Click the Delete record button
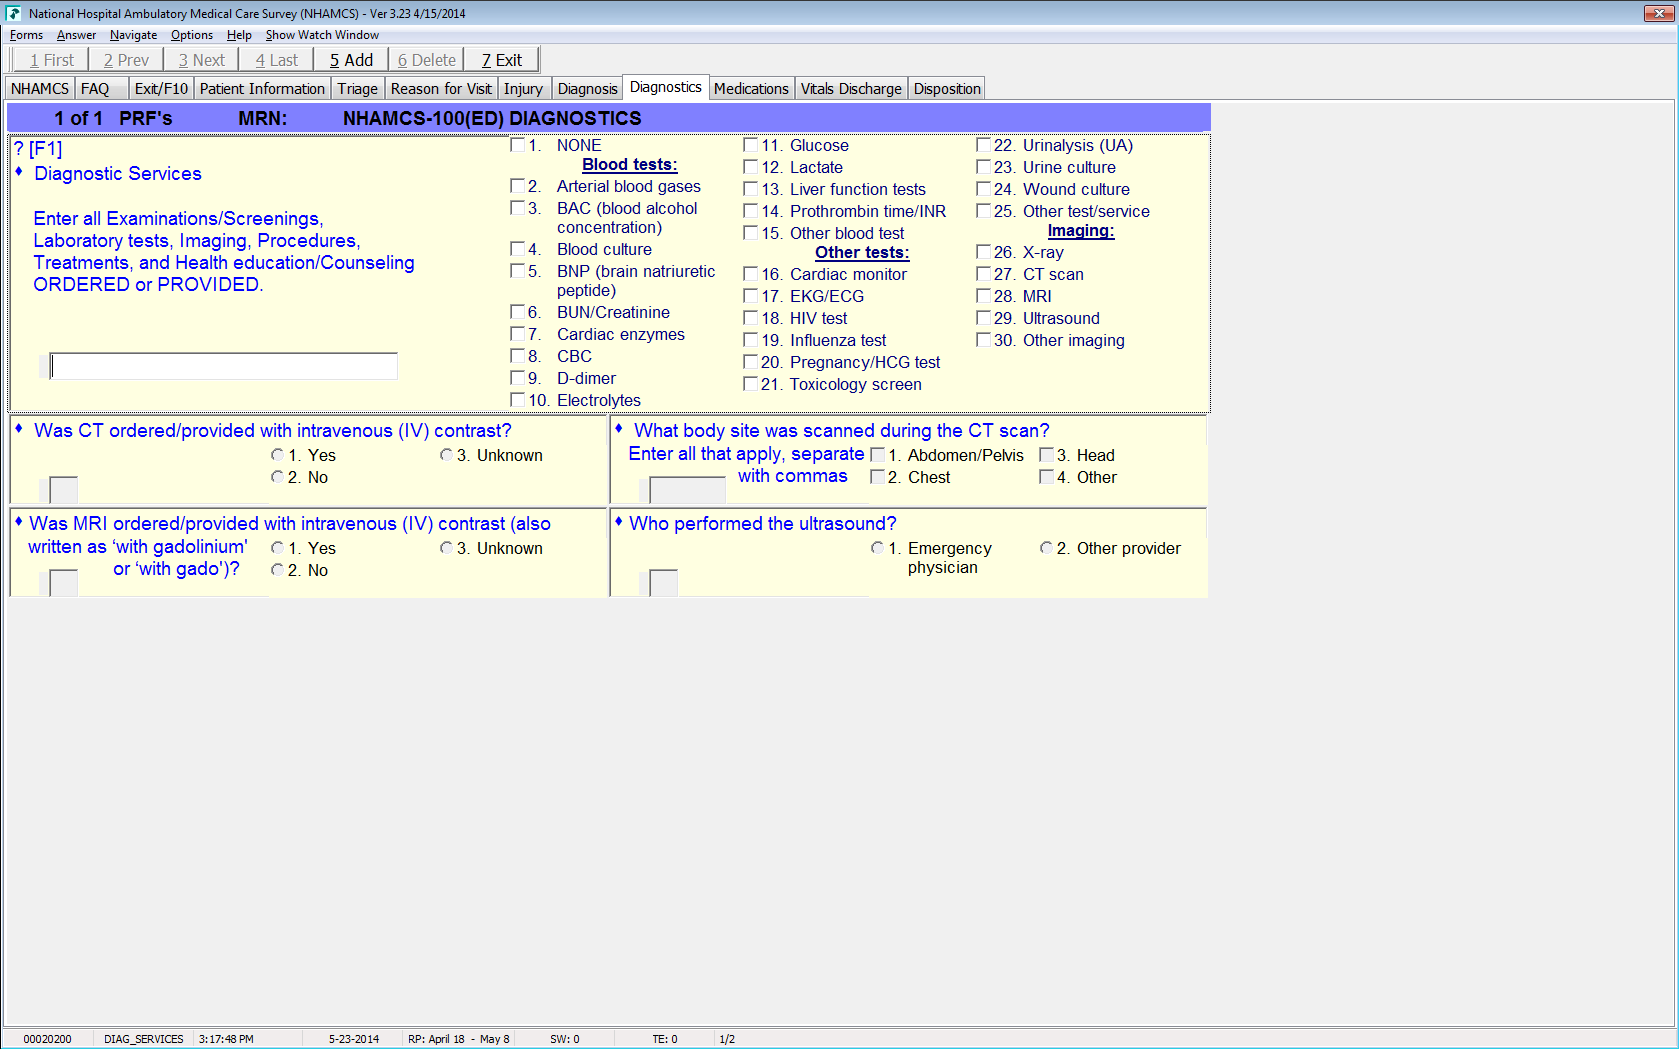The image size is (1679, 1049). pos(426,60)
